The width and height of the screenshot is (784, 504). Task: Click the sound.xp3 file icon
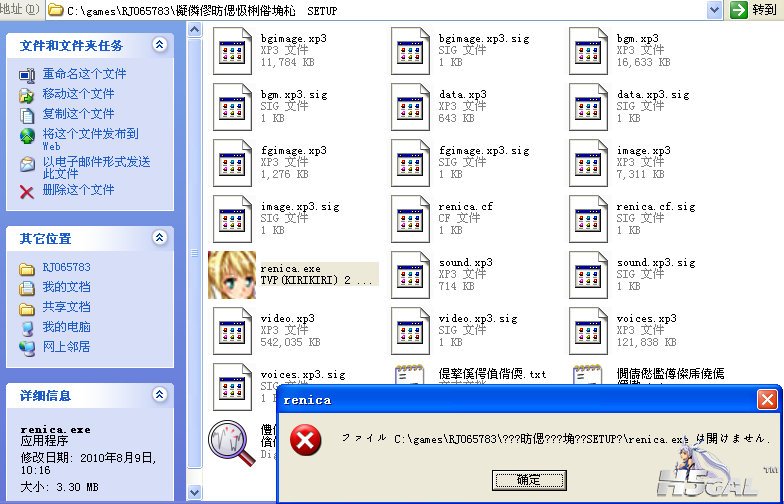pyautogui.click(x=411, y=275)
